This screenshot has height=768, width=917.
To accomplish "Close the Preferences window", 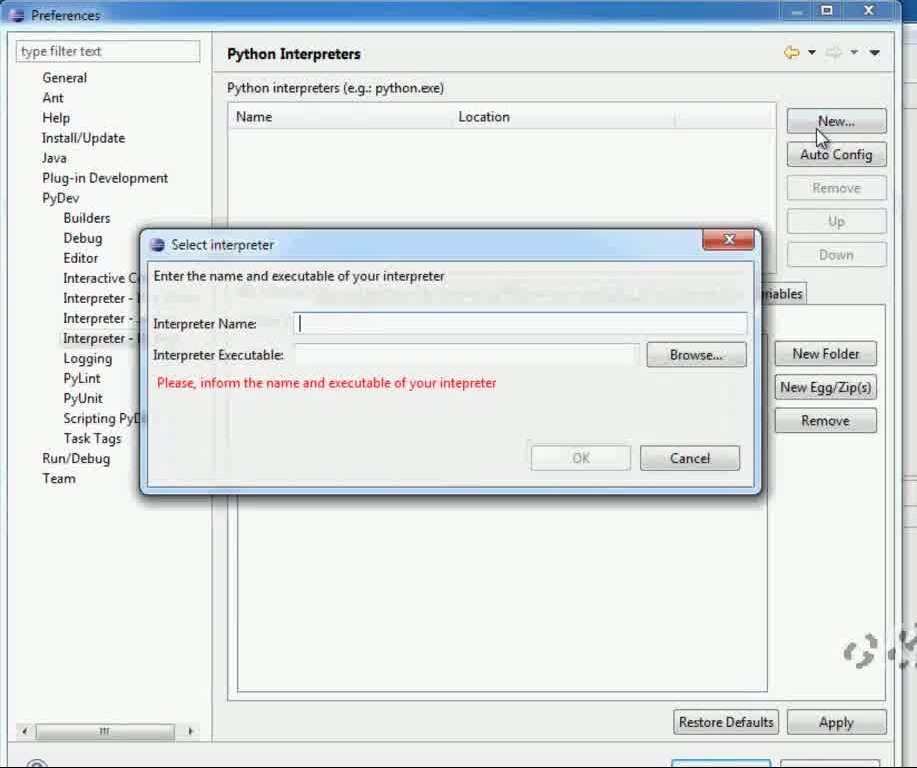I will pyautogui.click(x=868, y=11).
